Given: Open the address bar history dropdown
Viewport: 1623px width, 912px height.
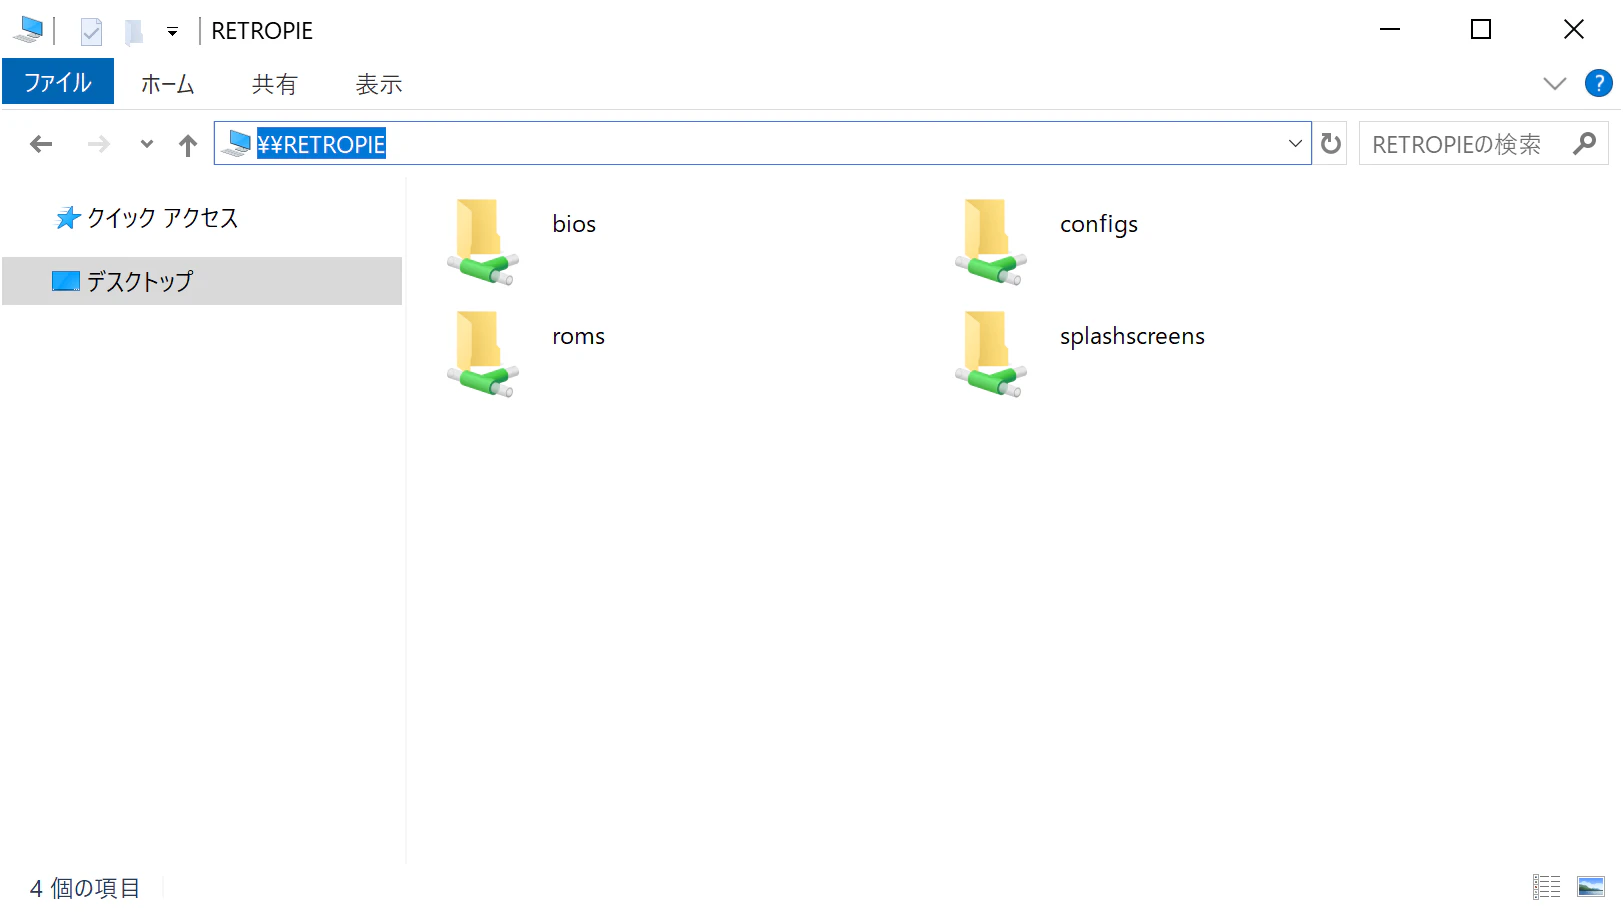Looking at the screenshot, I should coord(1295,144).
